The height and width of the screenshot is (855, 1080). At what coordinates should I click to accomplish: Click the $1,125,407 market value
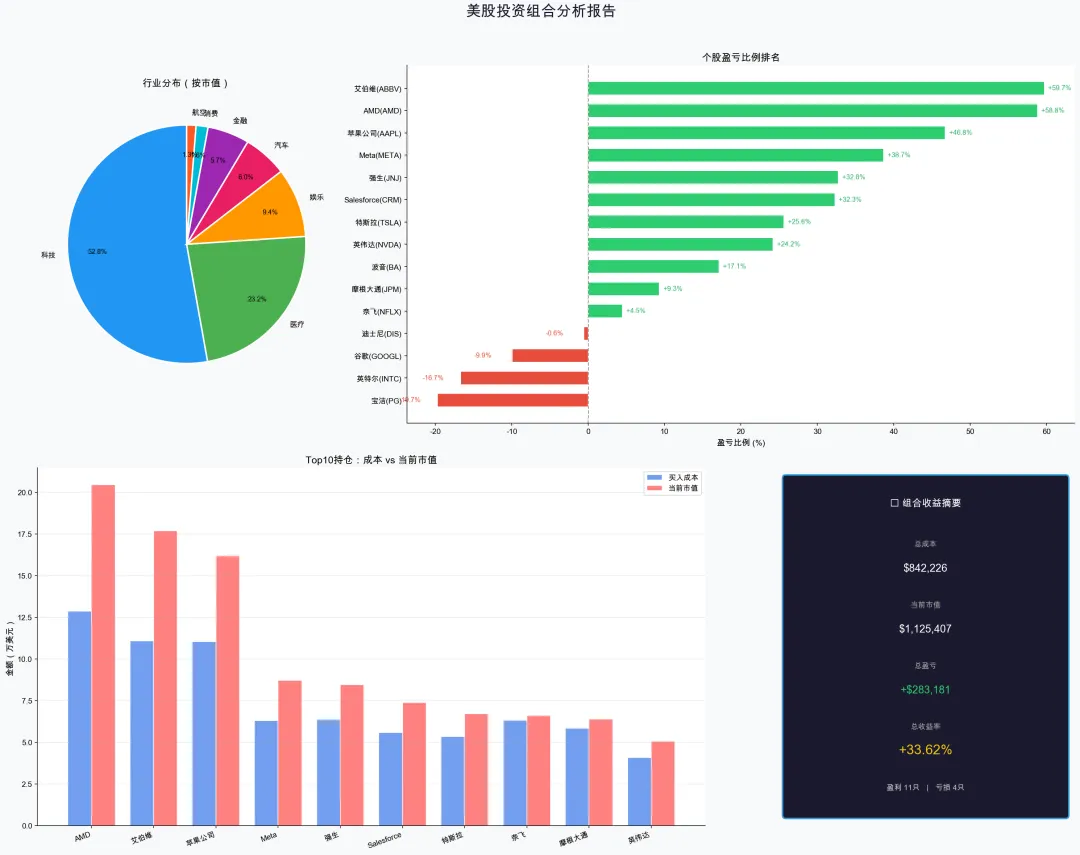(x=925, y=628)
